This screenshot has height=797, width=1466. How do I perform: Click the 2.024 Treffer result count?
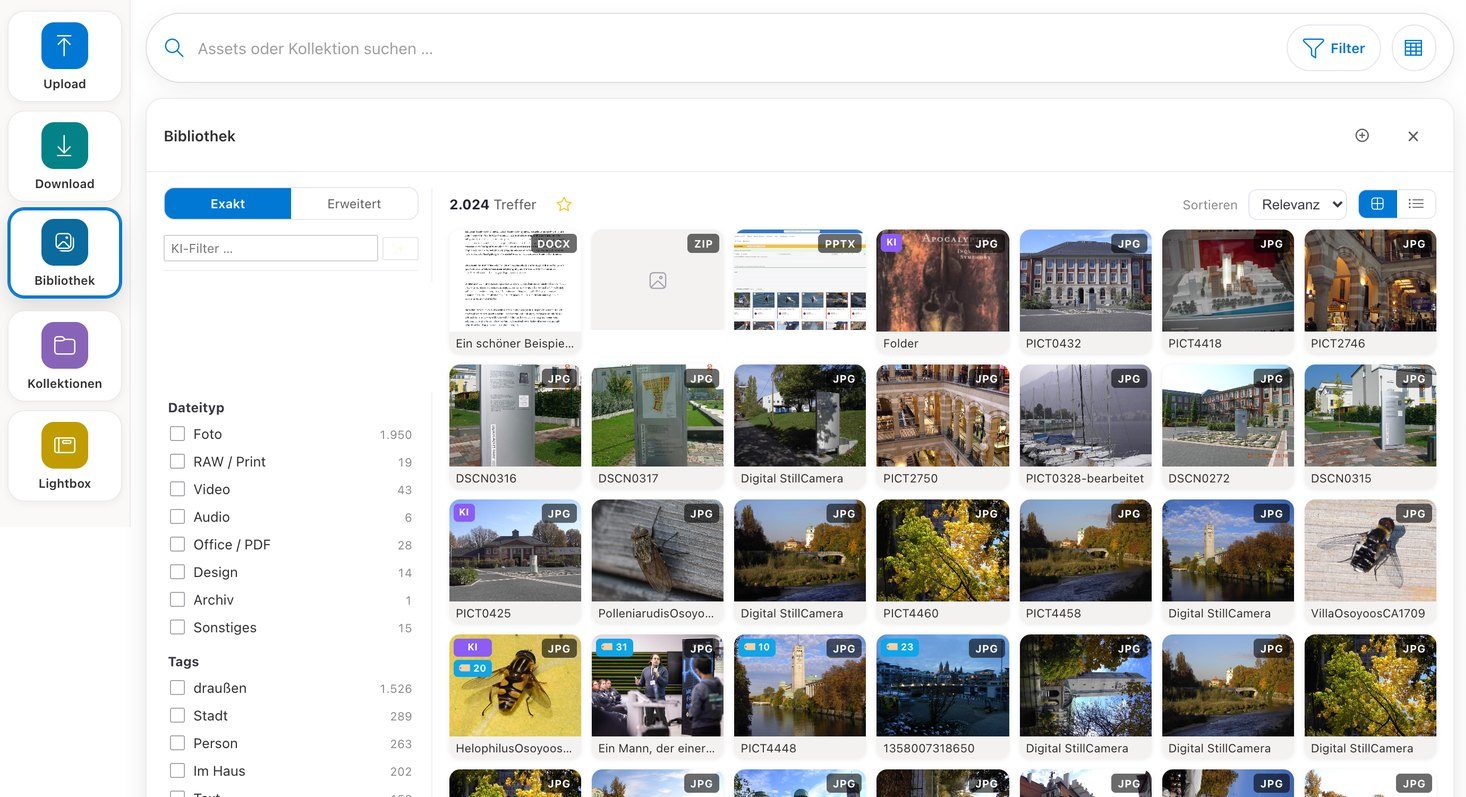(x=493, y=204)
